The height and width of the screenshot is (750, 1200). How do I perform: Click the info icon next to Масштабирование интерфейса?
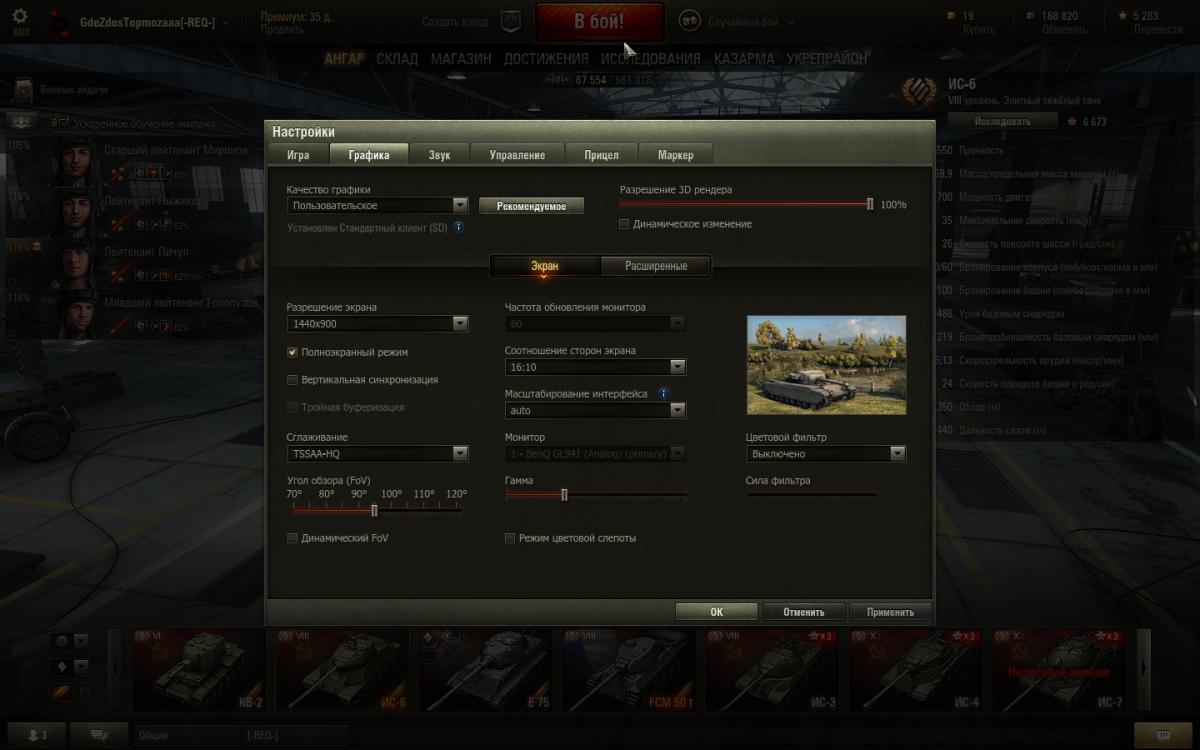point(663,394)
